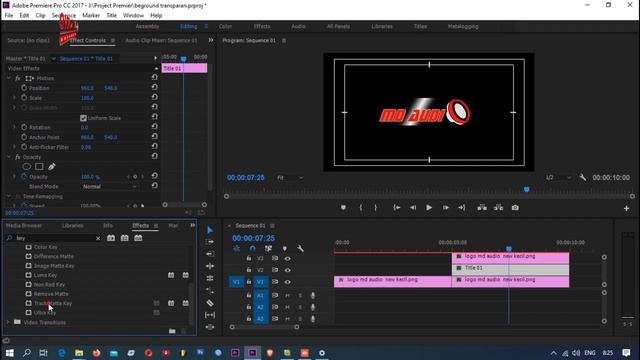
Task: Toggle Snap magnet in timeline
Action: coord(252,249)
